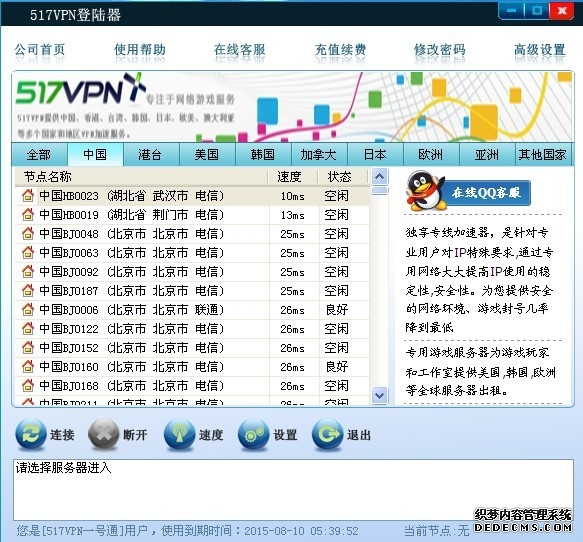Click the house icon of node 中国BJ0160

28,366
